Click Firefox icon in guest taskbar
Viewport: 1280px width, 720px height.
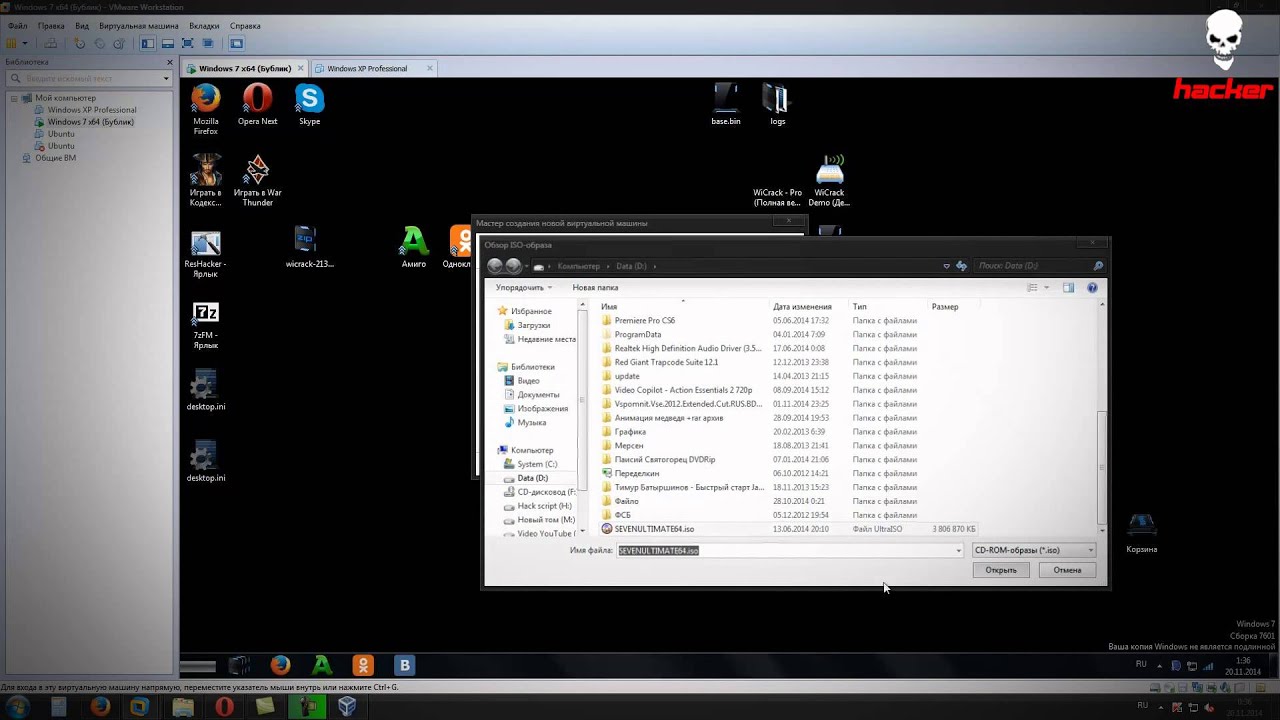tap(280, 665)
